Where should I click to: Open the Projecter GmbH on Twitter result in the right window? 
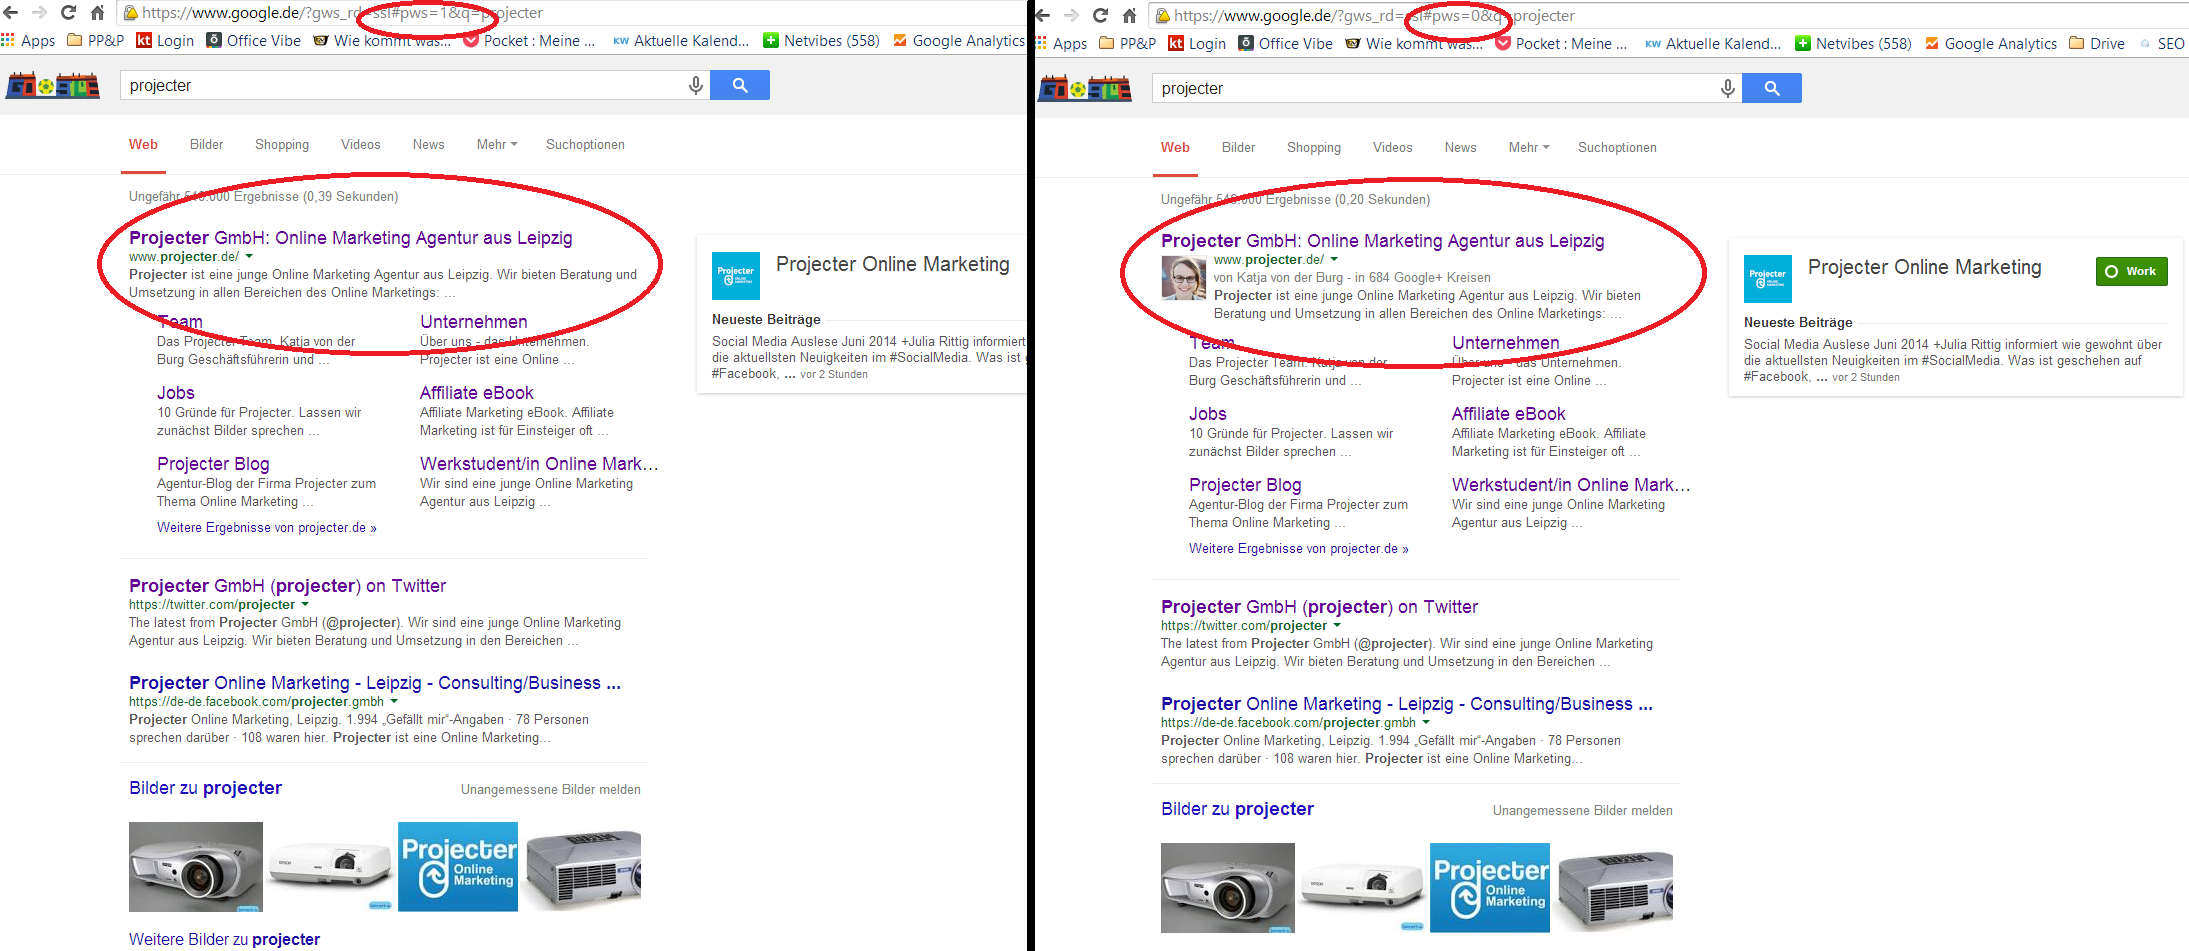[1319, 607]
